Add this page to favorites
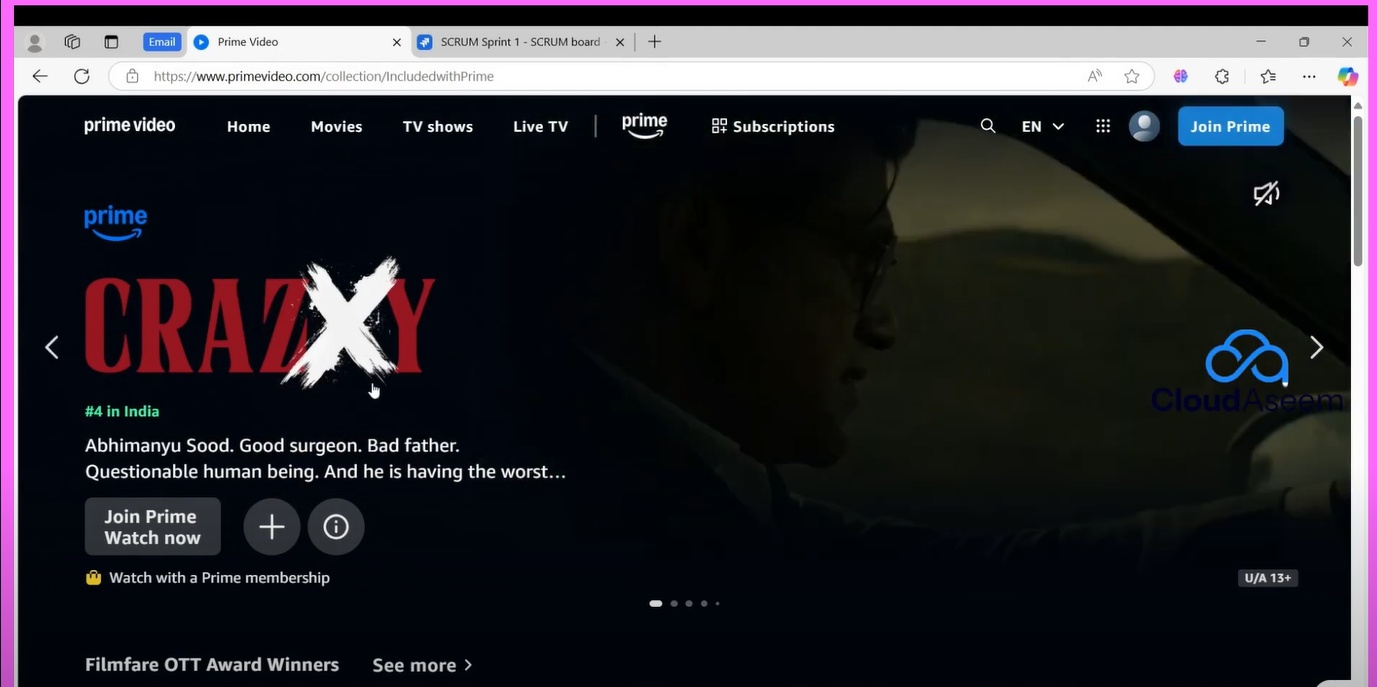The height and width of the screenshot is (687, 1377). coord(1132,76)
